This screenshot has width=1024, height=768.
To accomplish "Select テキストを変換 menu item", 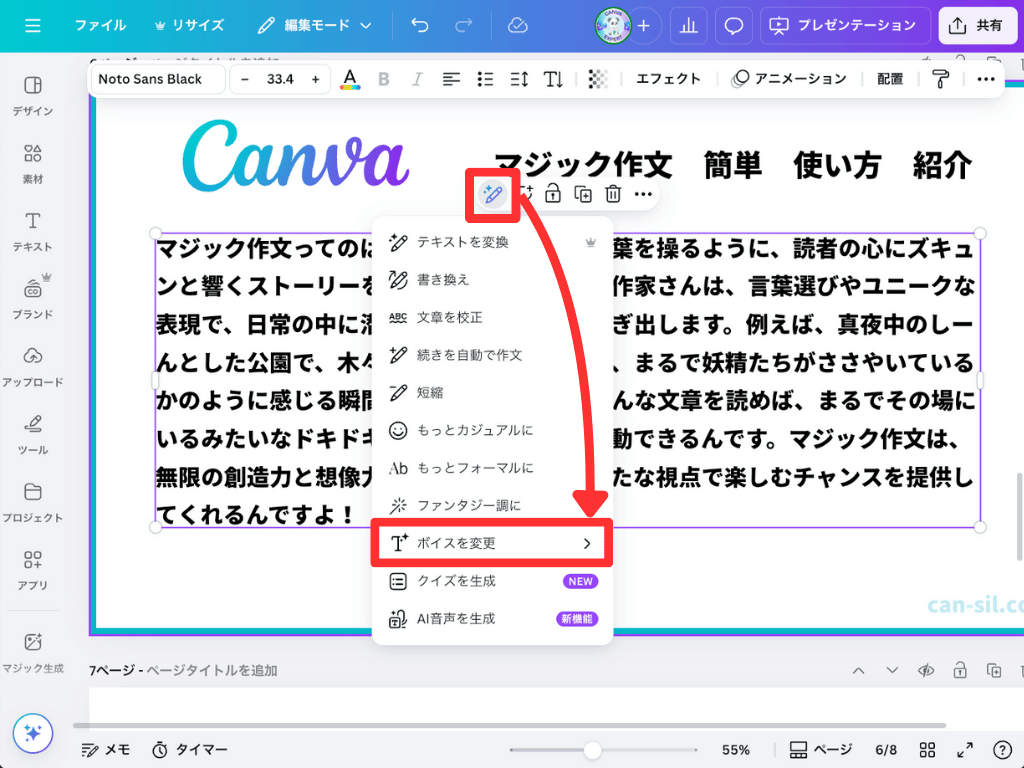I will [492, 242].
